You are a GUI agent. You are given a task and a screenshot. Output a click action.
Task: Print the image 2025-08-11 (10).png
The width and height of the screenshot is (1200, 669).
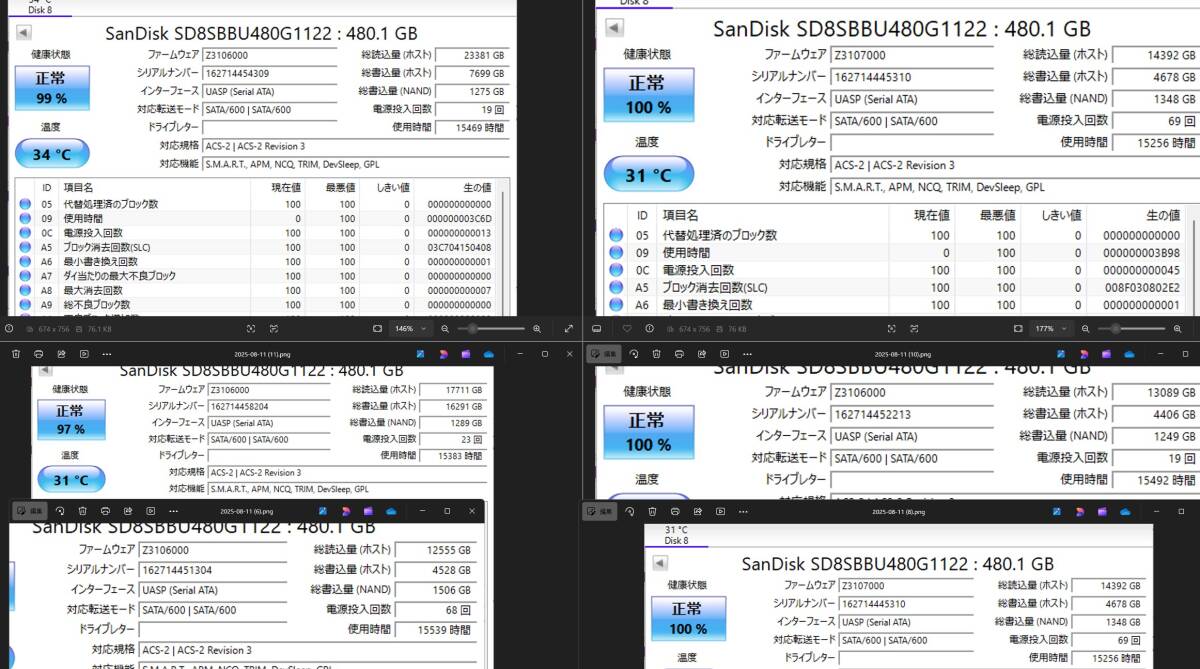680,354
